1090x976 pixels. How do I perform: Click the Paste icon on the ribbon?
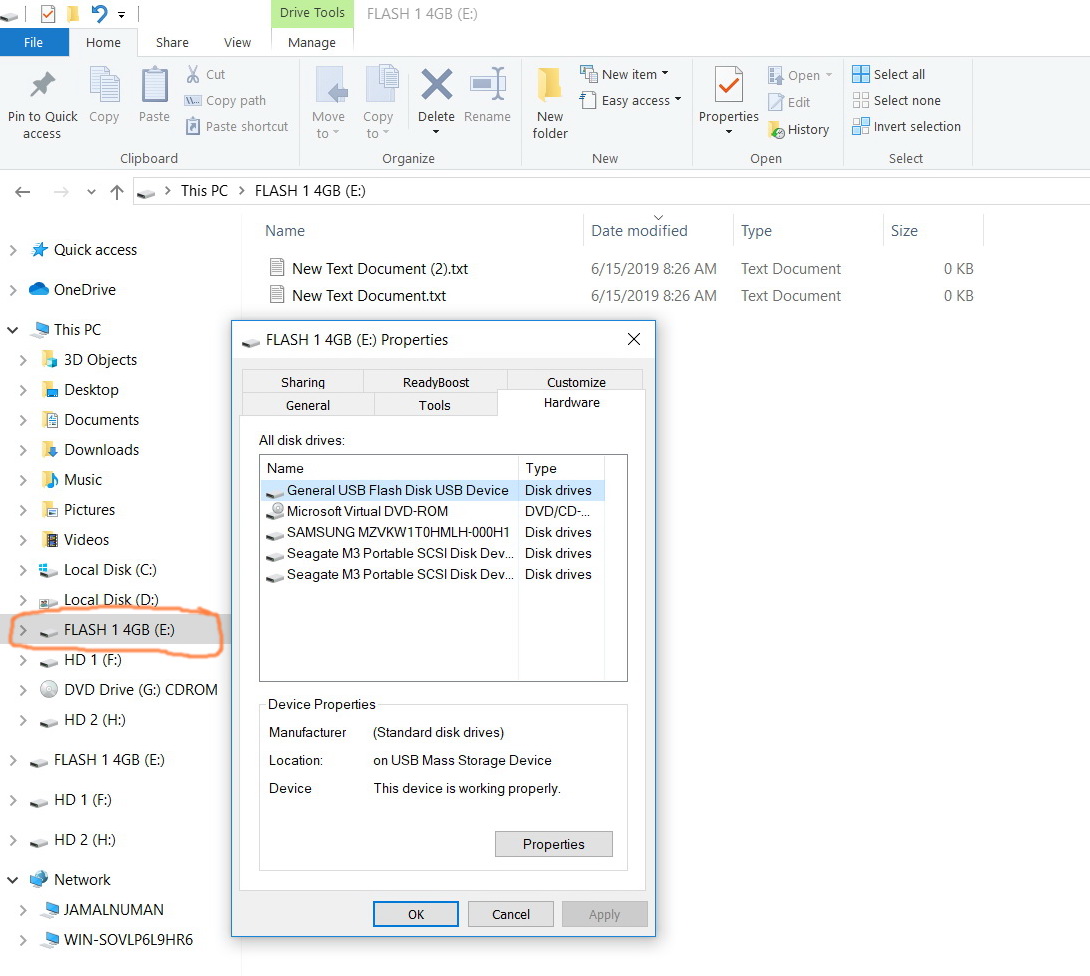153,95
